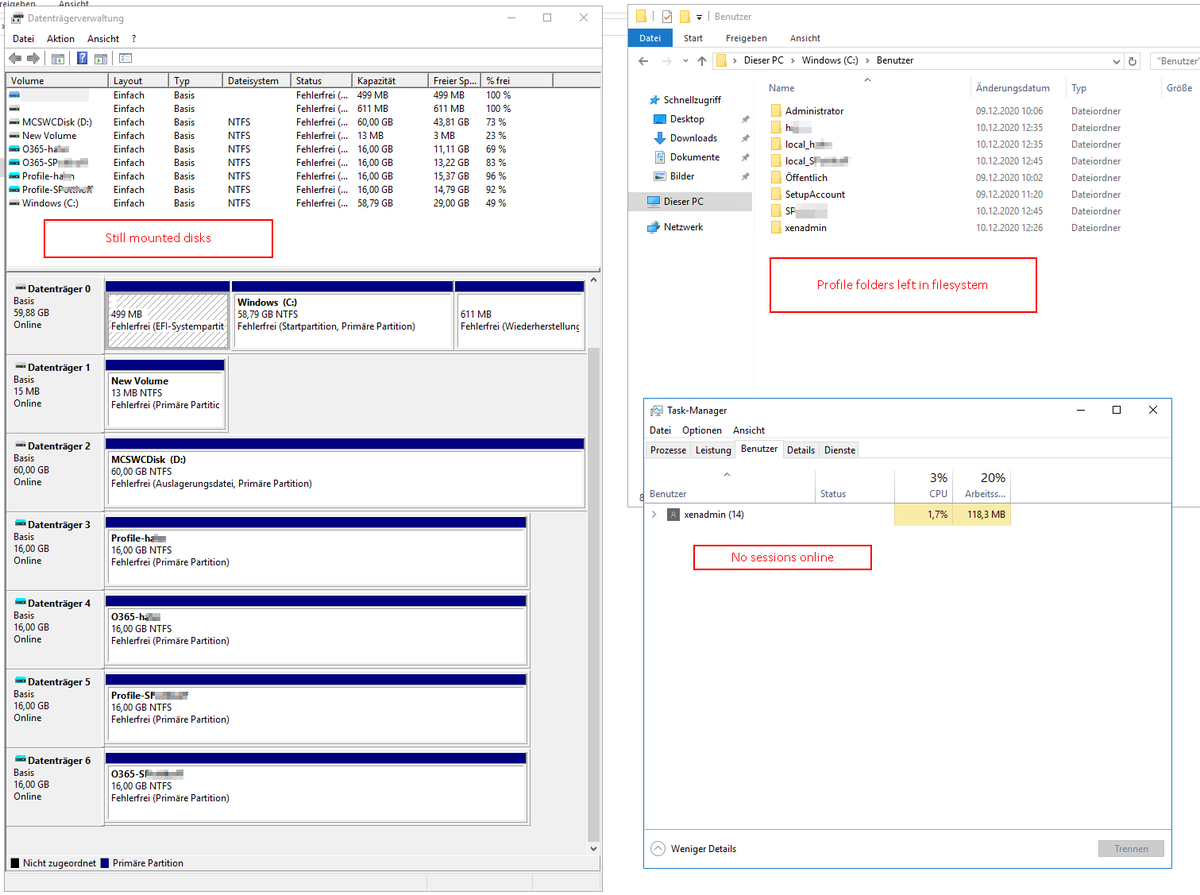Open the Aktion menu in Datenträgerverwaltung
Viewport: 1200px width, 895px height.
click(x=60, y=38)
